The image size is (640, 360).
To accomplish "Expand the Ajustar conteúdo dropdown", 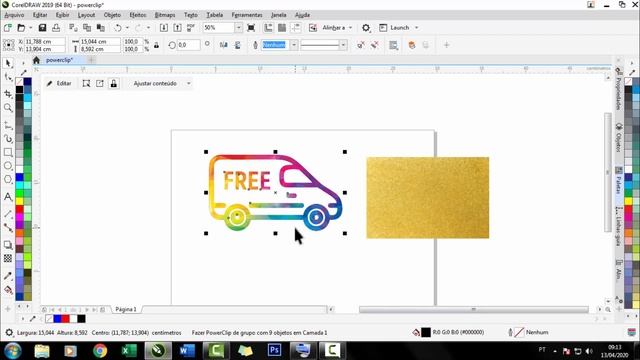I will pyautogui.click(x=189, y=83).
